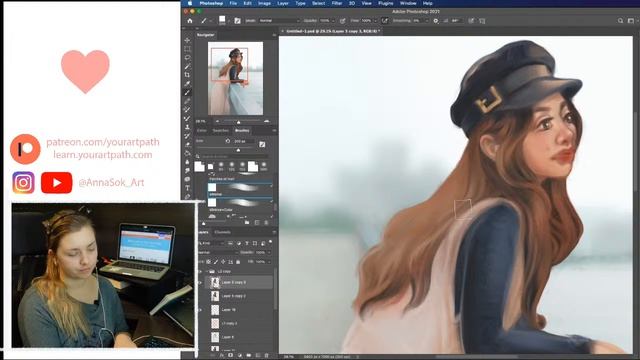Image resolution: width=640 pixels, height=360 pixels.
Task: Select the Crop tool
Action: click(187, 75)
